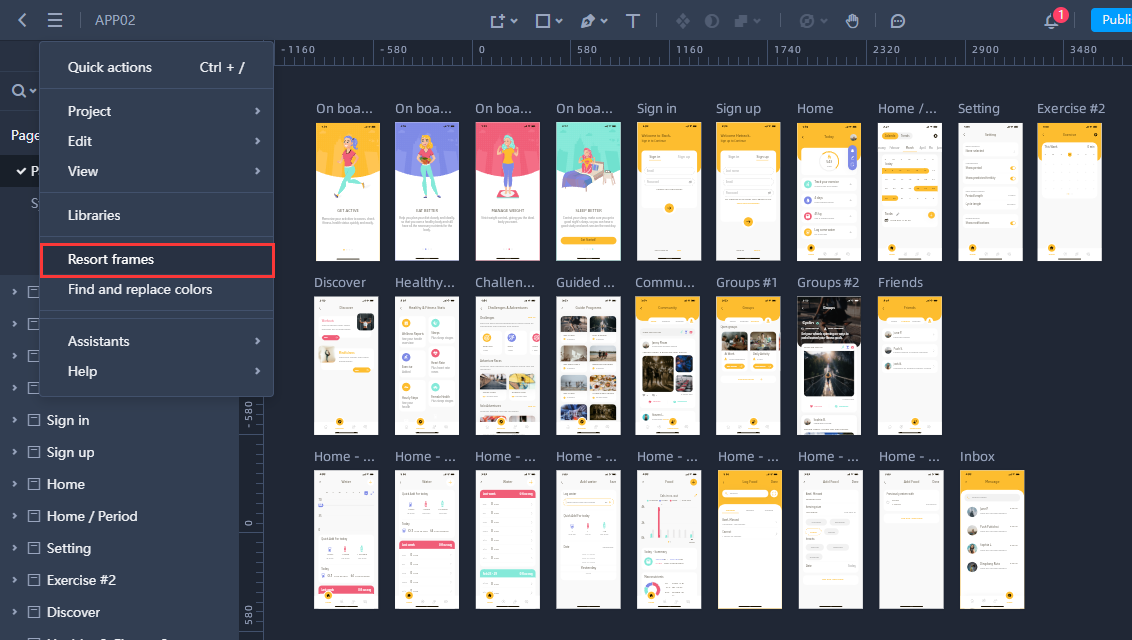Screen dimensions: 1132x640
Task: Select the Frame tool icon
Action: point(497,20)
